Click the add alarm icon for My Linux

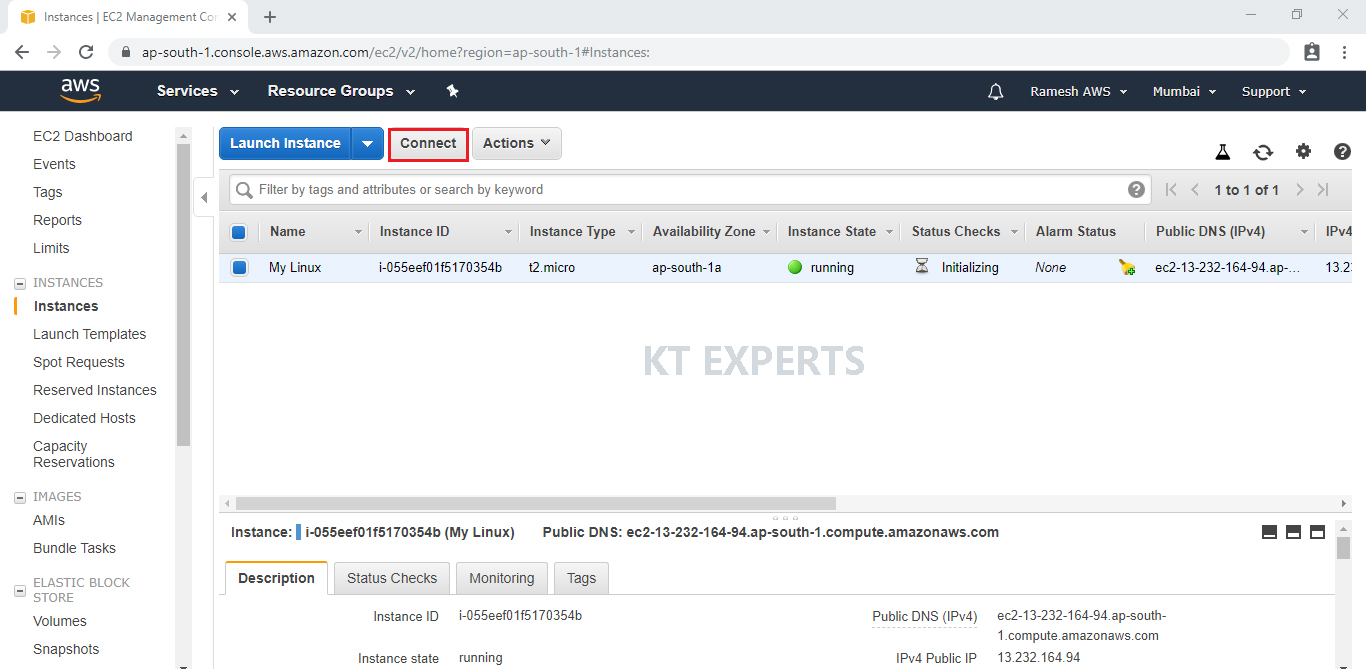pyautogui.click(x=1127, y=267)
